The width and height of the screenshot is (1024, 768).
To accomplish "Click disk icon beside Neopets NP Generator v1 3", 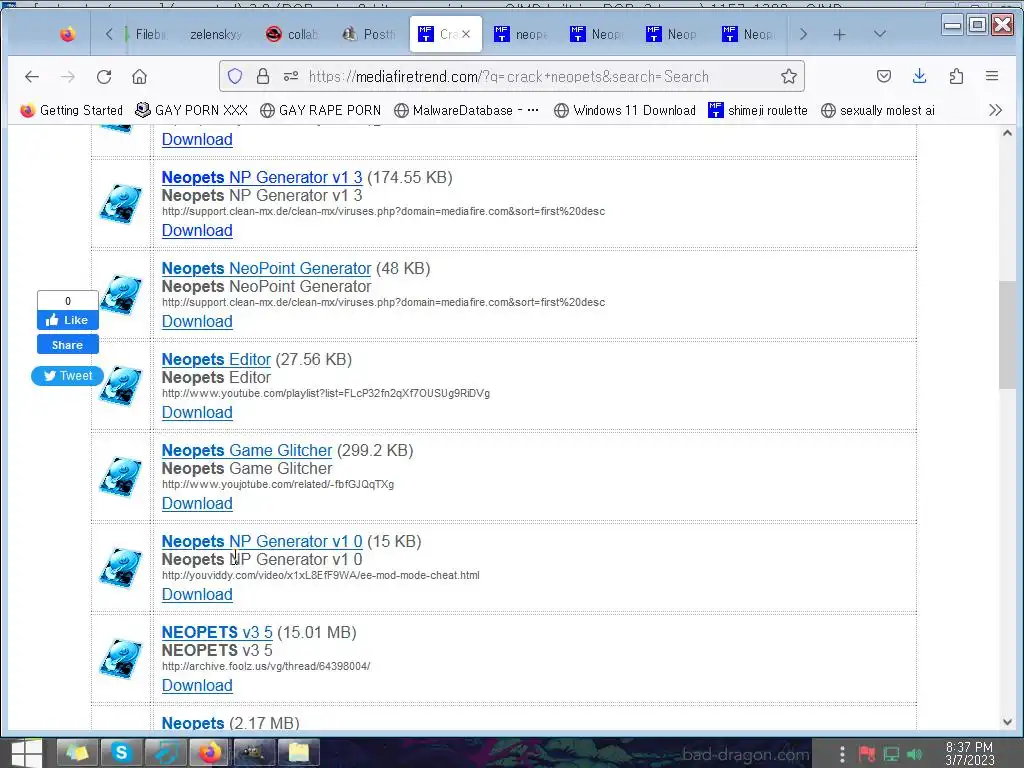I will [x=121, y=204].
